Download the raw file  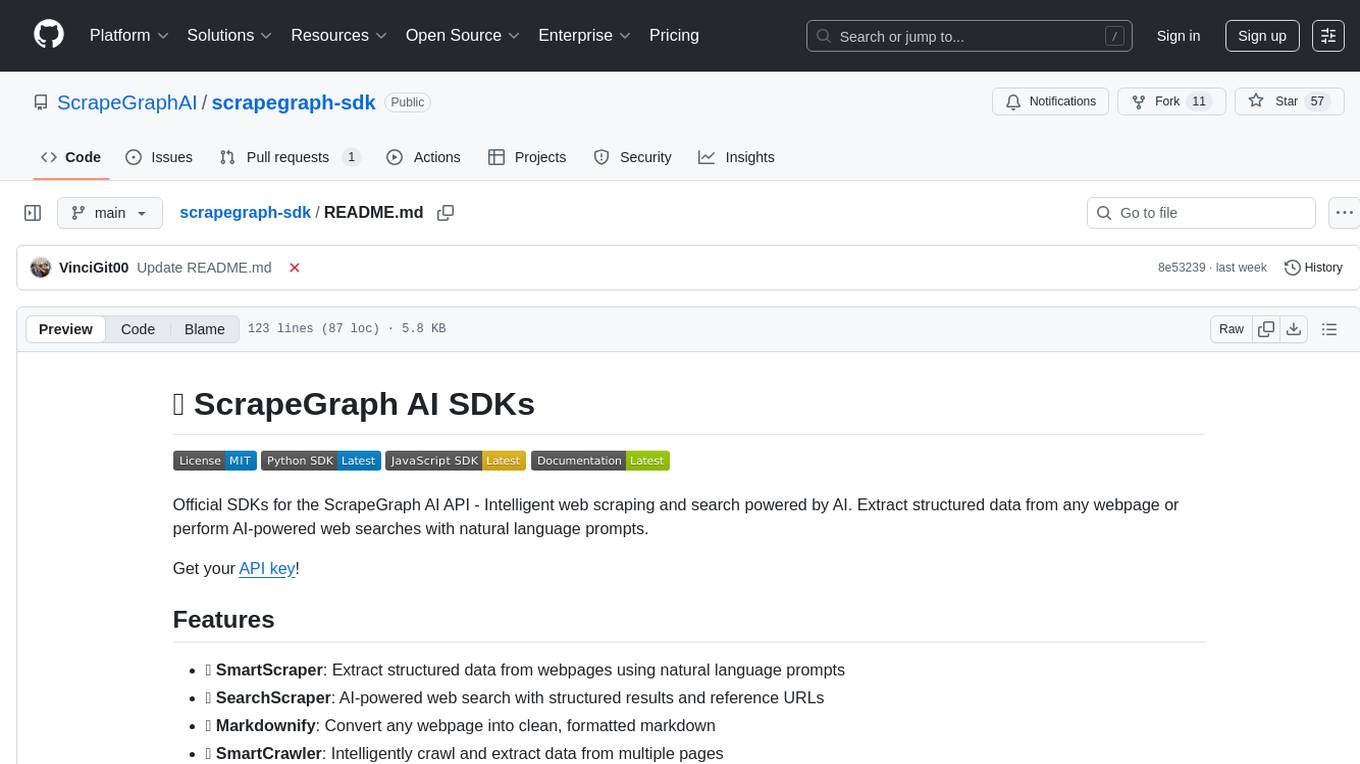tap(1293, 329)
